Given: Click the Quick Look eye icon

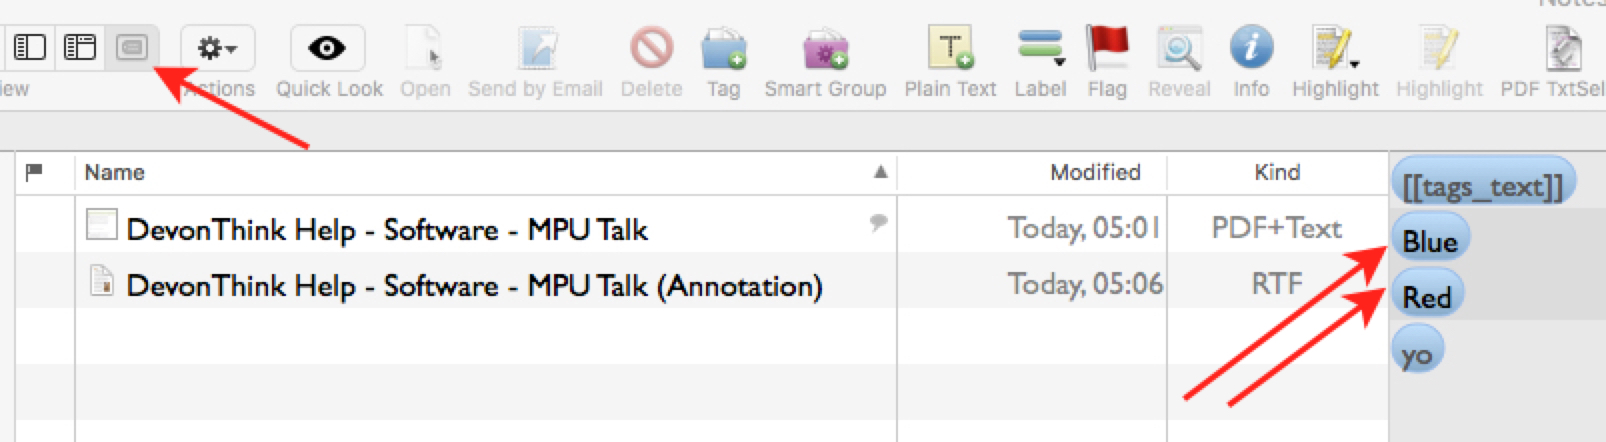Looking at the screenshot, I should click(x=327, y=48).
